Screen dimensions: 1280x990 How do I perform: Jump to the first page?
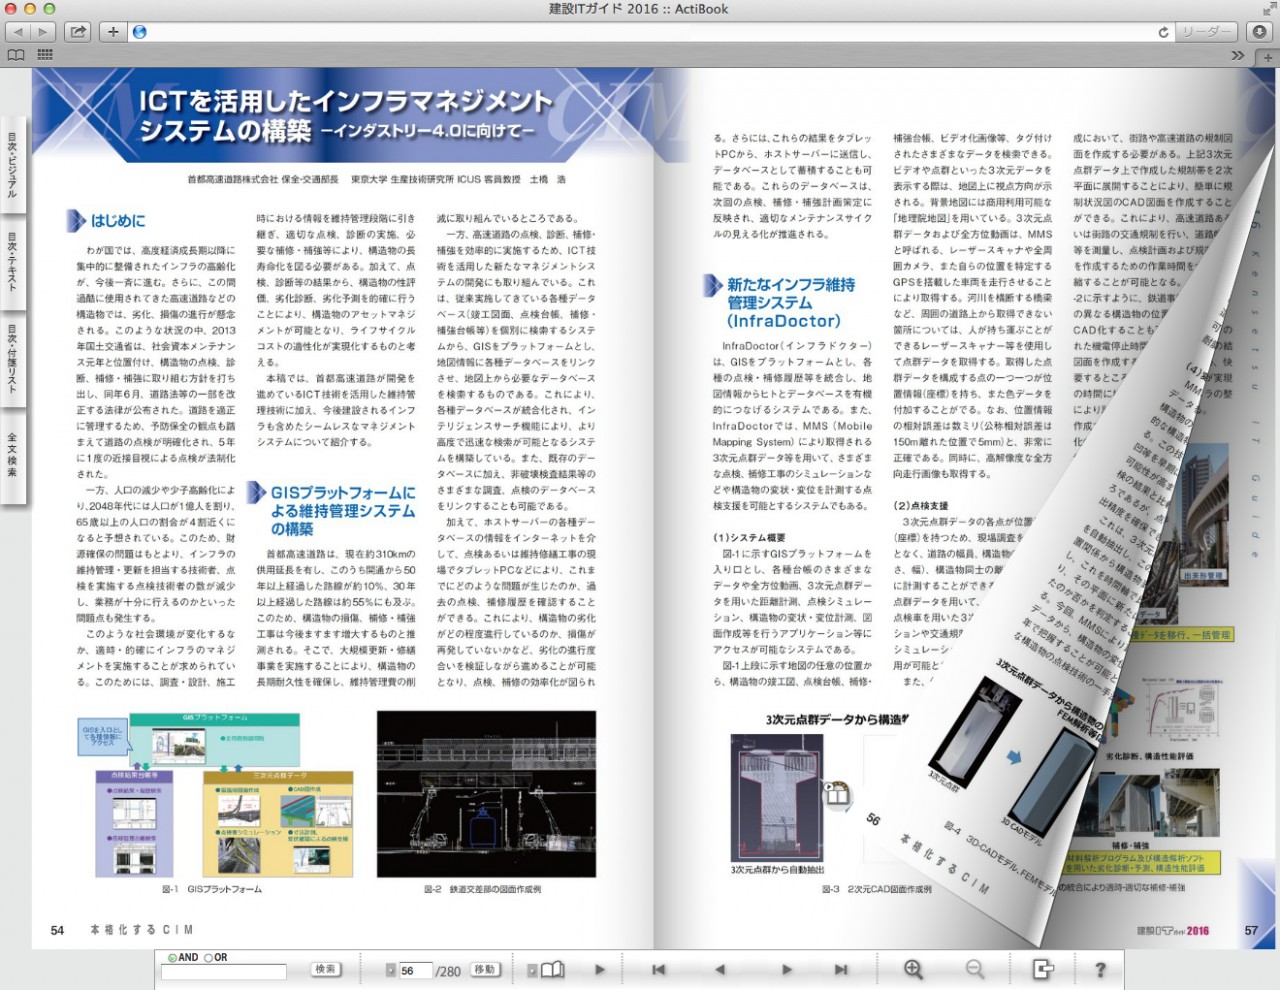click(658, 969)
